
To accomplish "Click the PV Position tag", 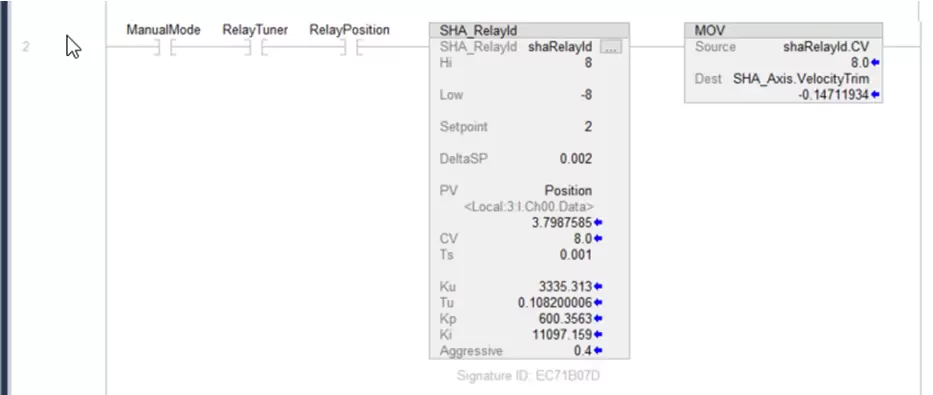I will [568, 191].
